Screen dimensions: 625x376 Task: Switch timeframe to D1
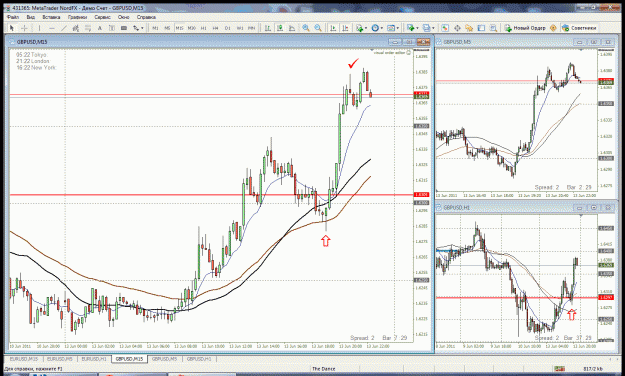click(228, 28)
